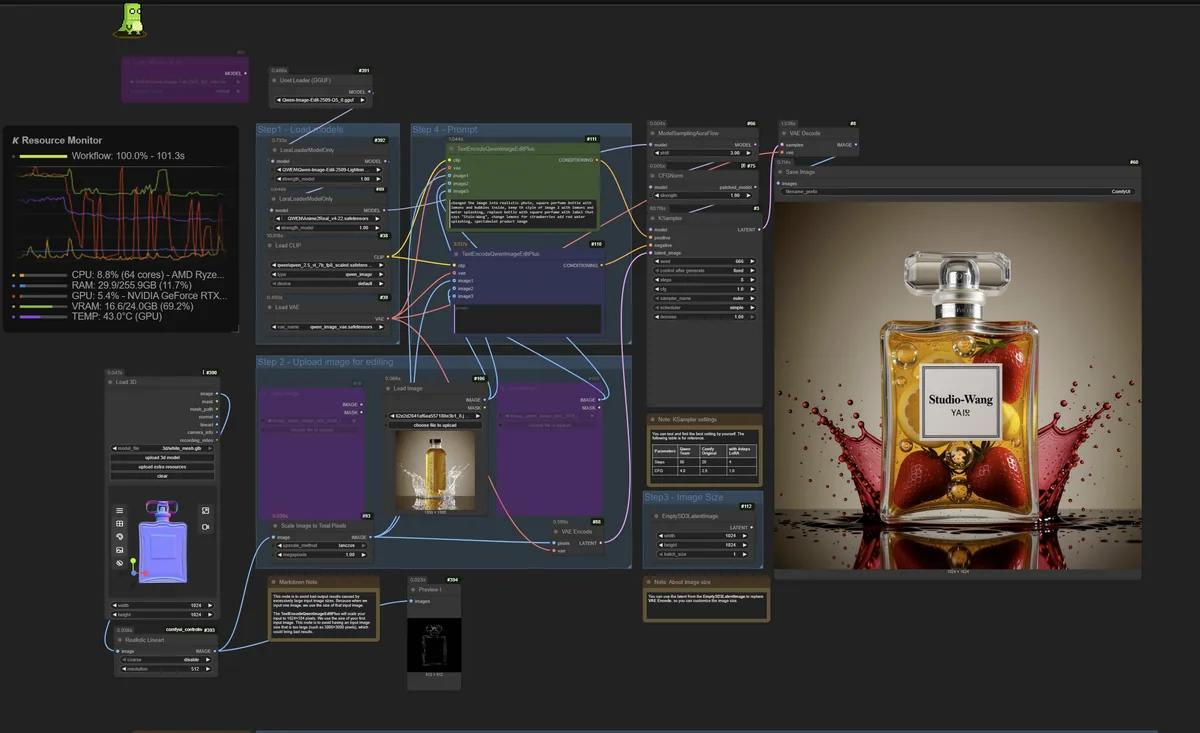Click the Workflow 100.0% - 101.3s status text
This screenshot has height=733, width=1200.
point(129,157)
